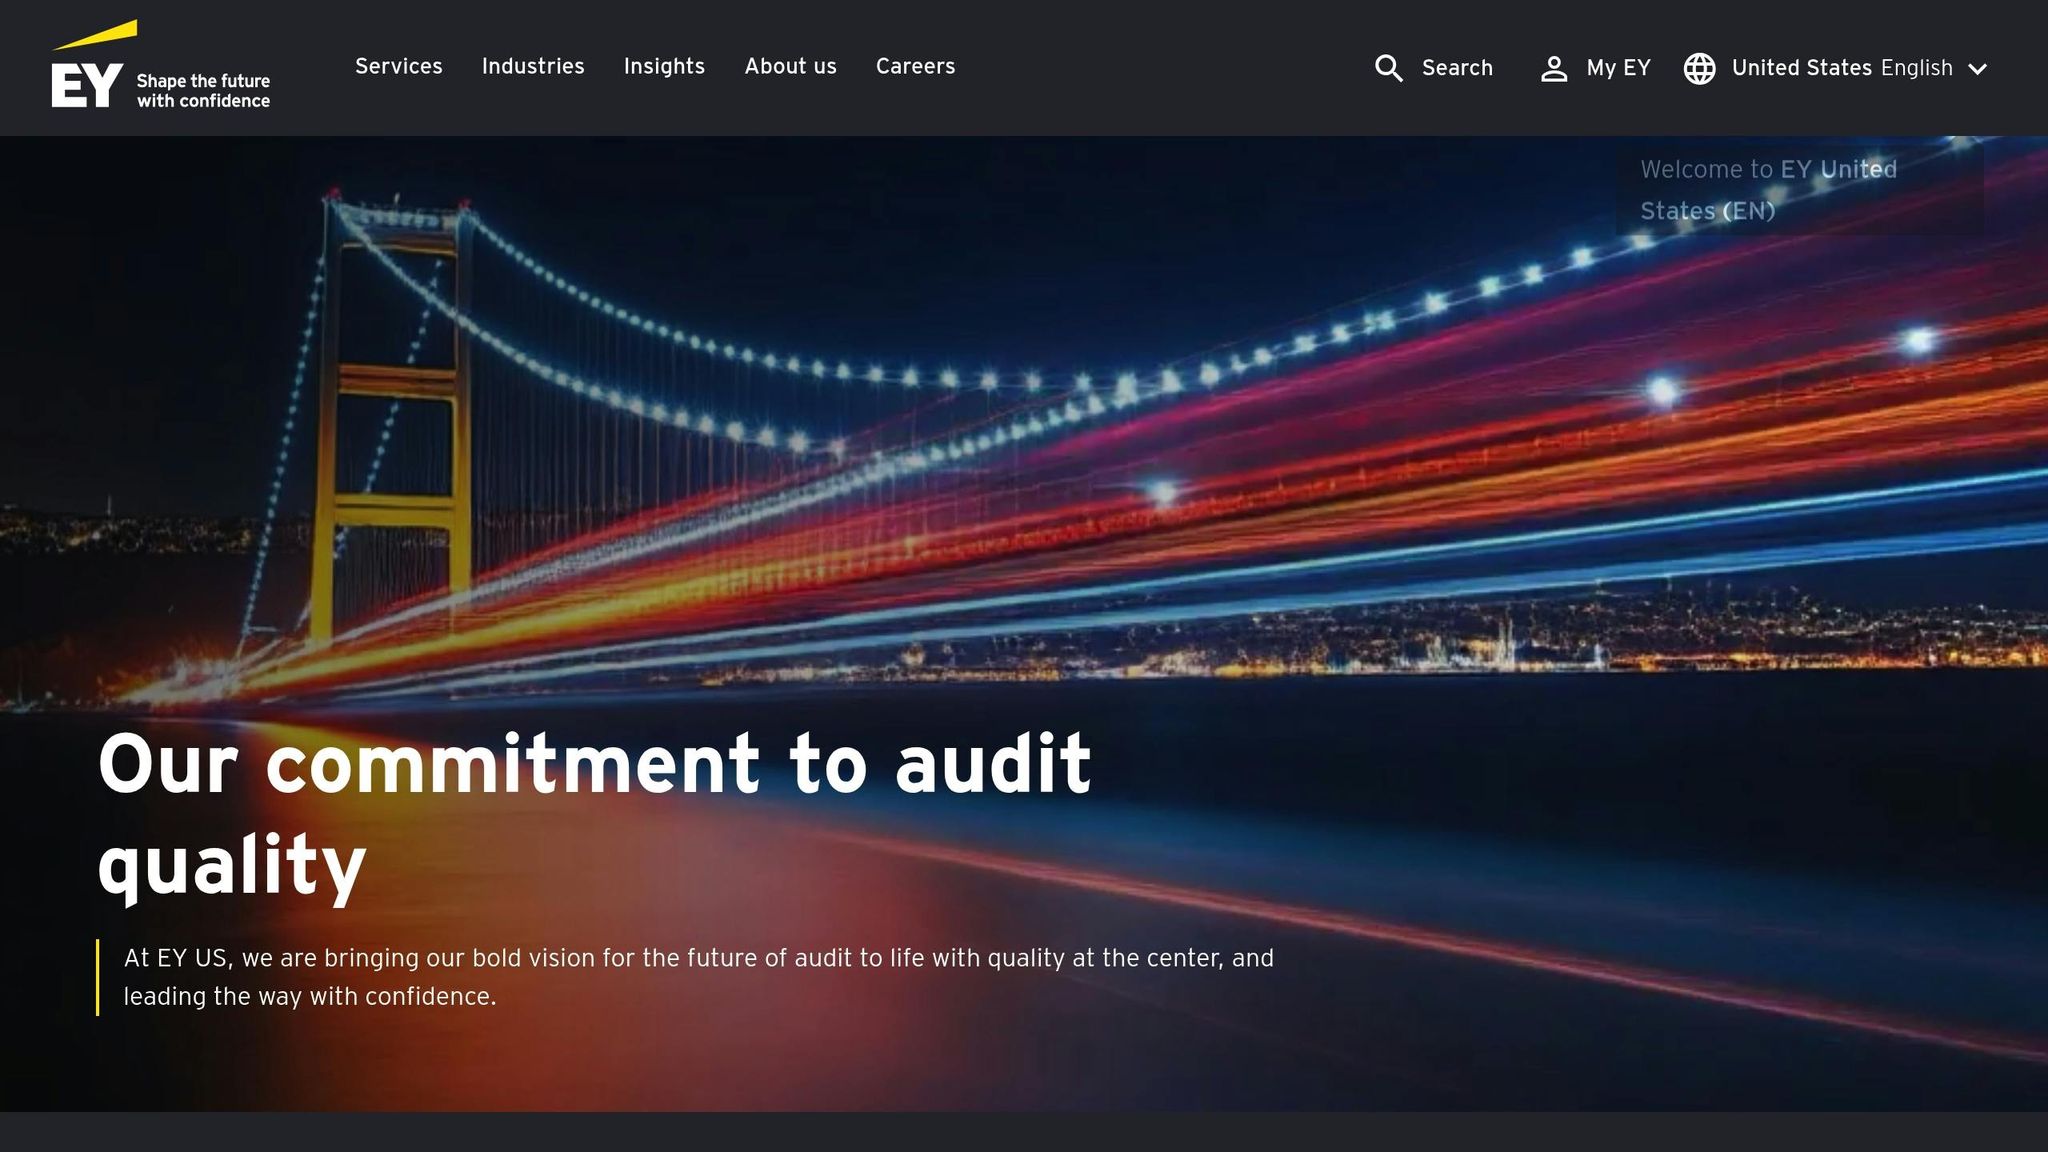
Task: Open the Services menu
Action: coord(398,66)
